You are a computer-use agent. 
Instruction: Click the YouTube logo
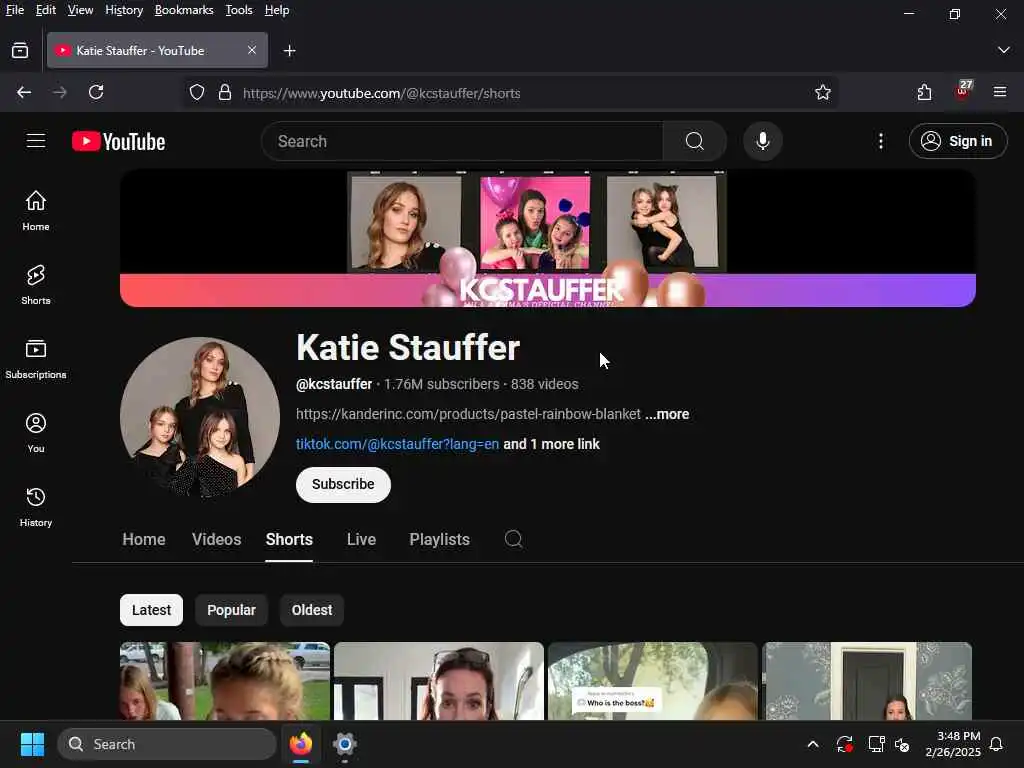(118, 142)
